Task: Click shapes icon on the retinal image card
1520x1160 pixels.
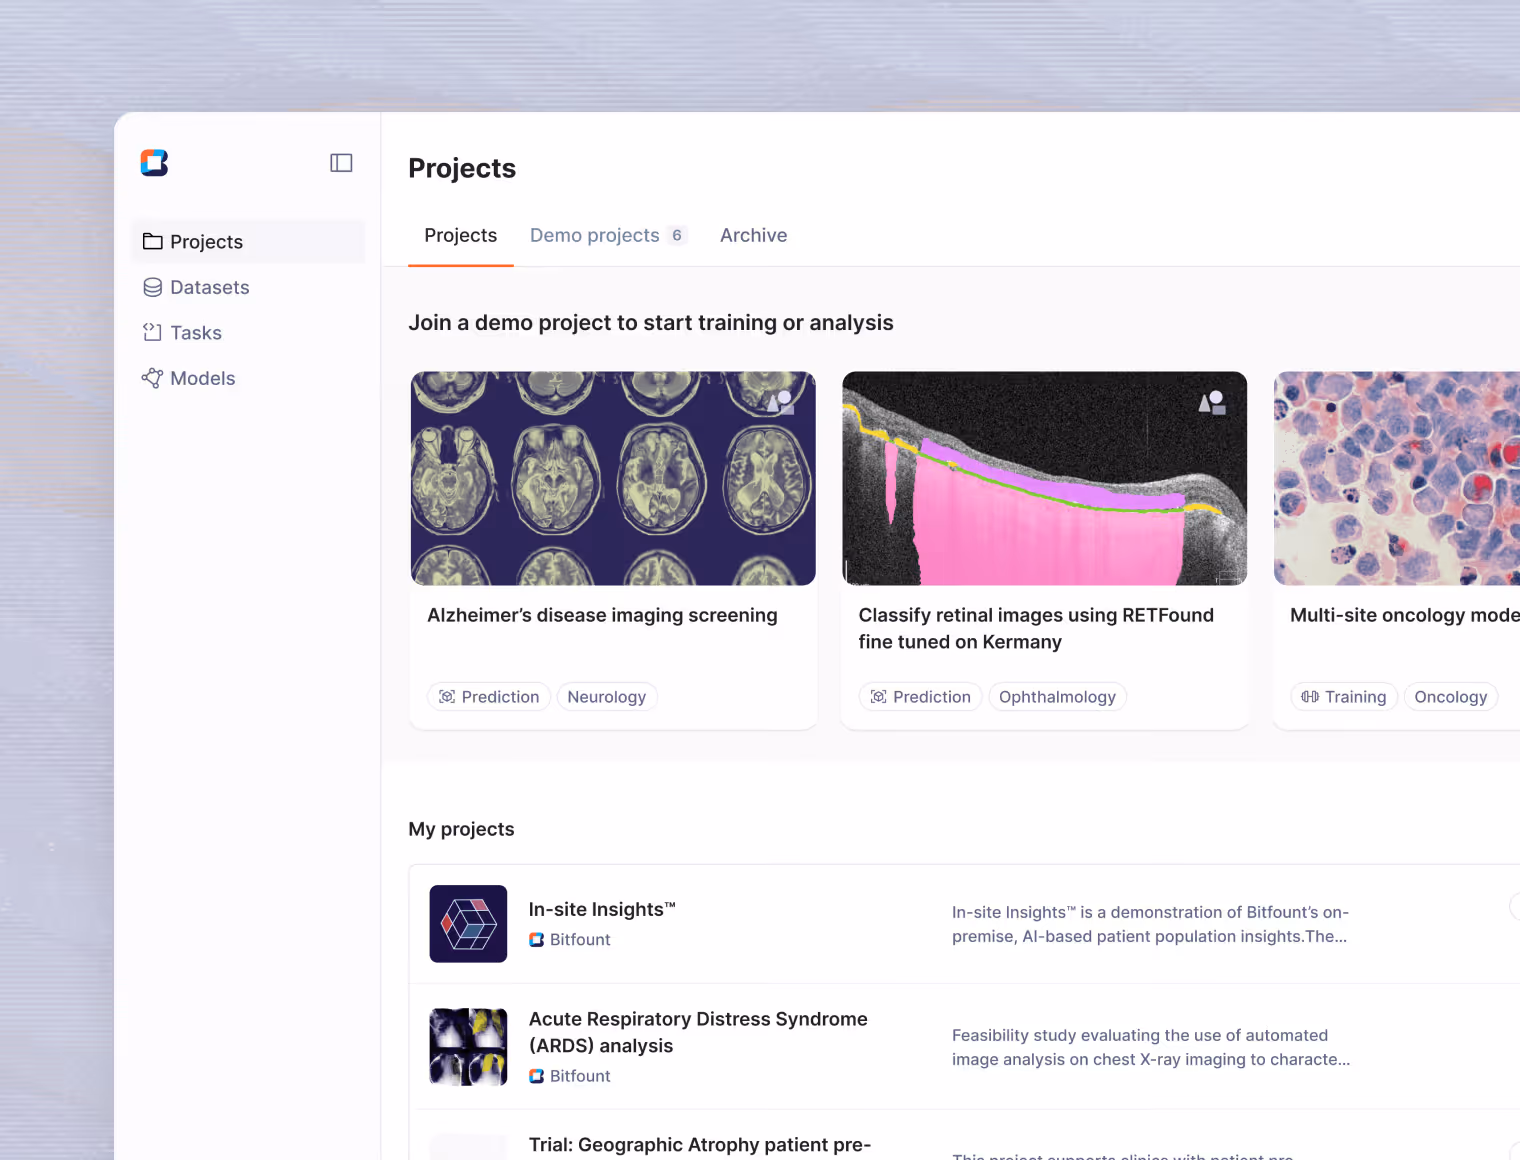Action: pyautogui.click(x=1212, y=403)
